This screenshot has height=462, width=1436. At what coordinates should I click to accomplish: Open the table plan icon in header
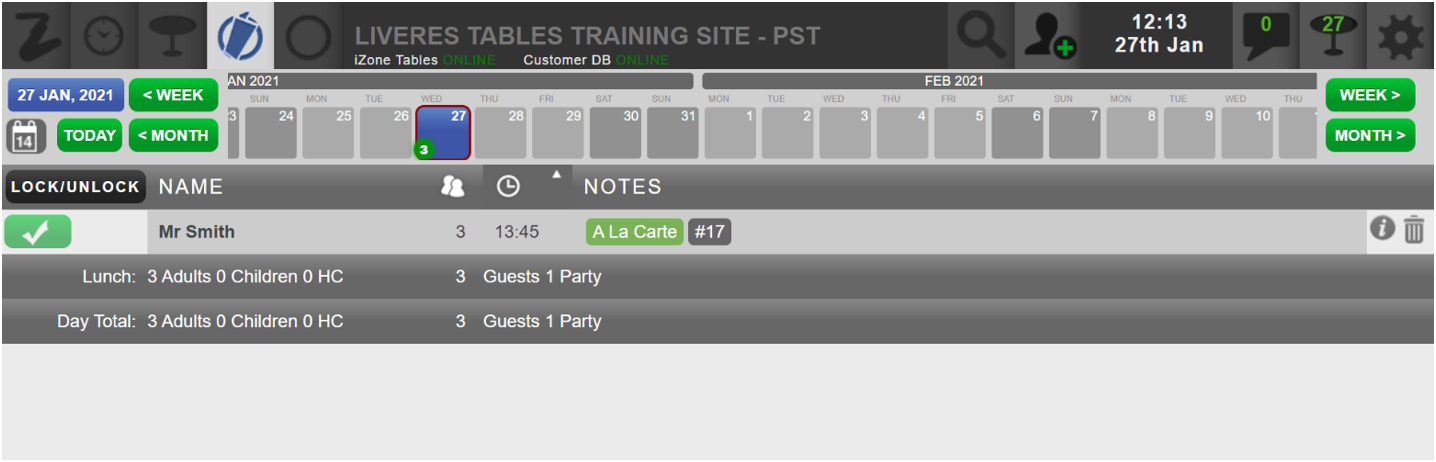point(172,36)
